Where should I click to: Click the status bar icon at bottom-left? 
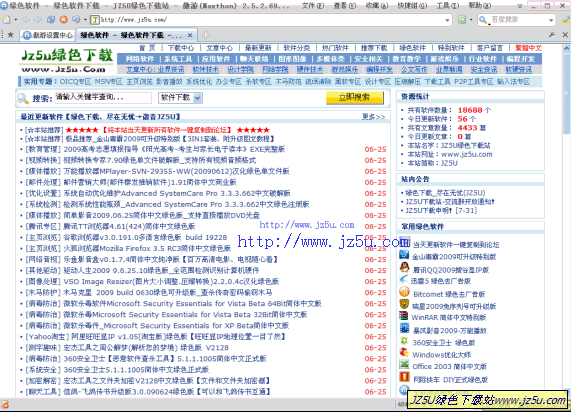tap(5, 404)
